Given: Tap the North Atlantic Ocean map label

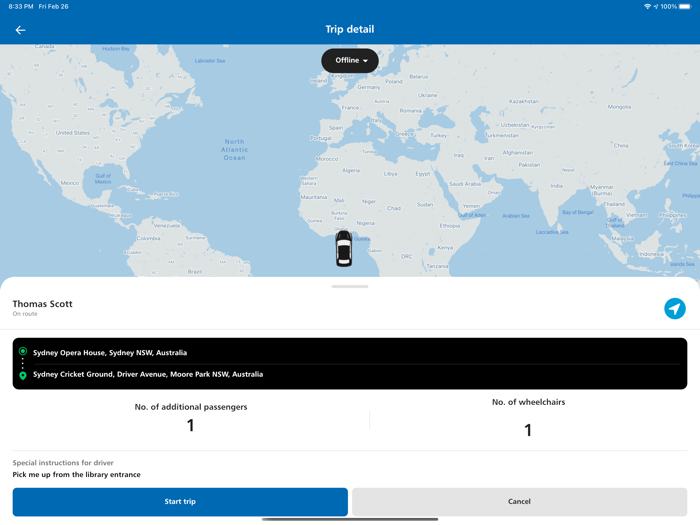Looking at the screenshot, I should pyautogui.click(x=234, y=150).
